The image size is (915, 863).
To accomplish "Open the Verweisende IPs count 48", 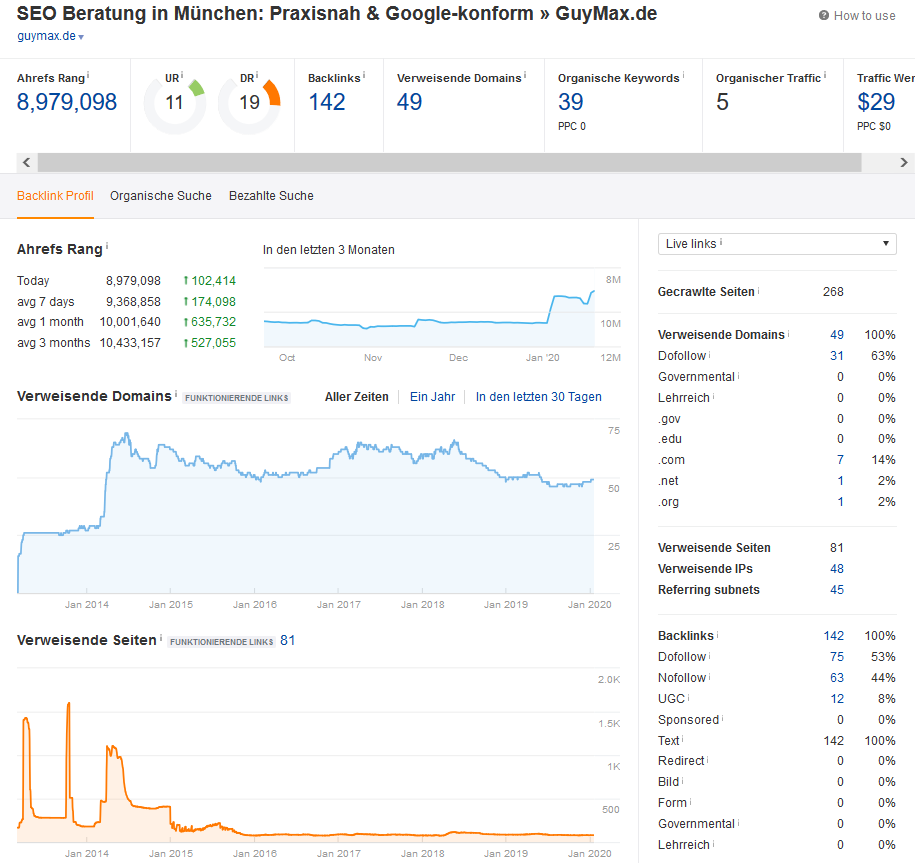I will click(837, 569).
